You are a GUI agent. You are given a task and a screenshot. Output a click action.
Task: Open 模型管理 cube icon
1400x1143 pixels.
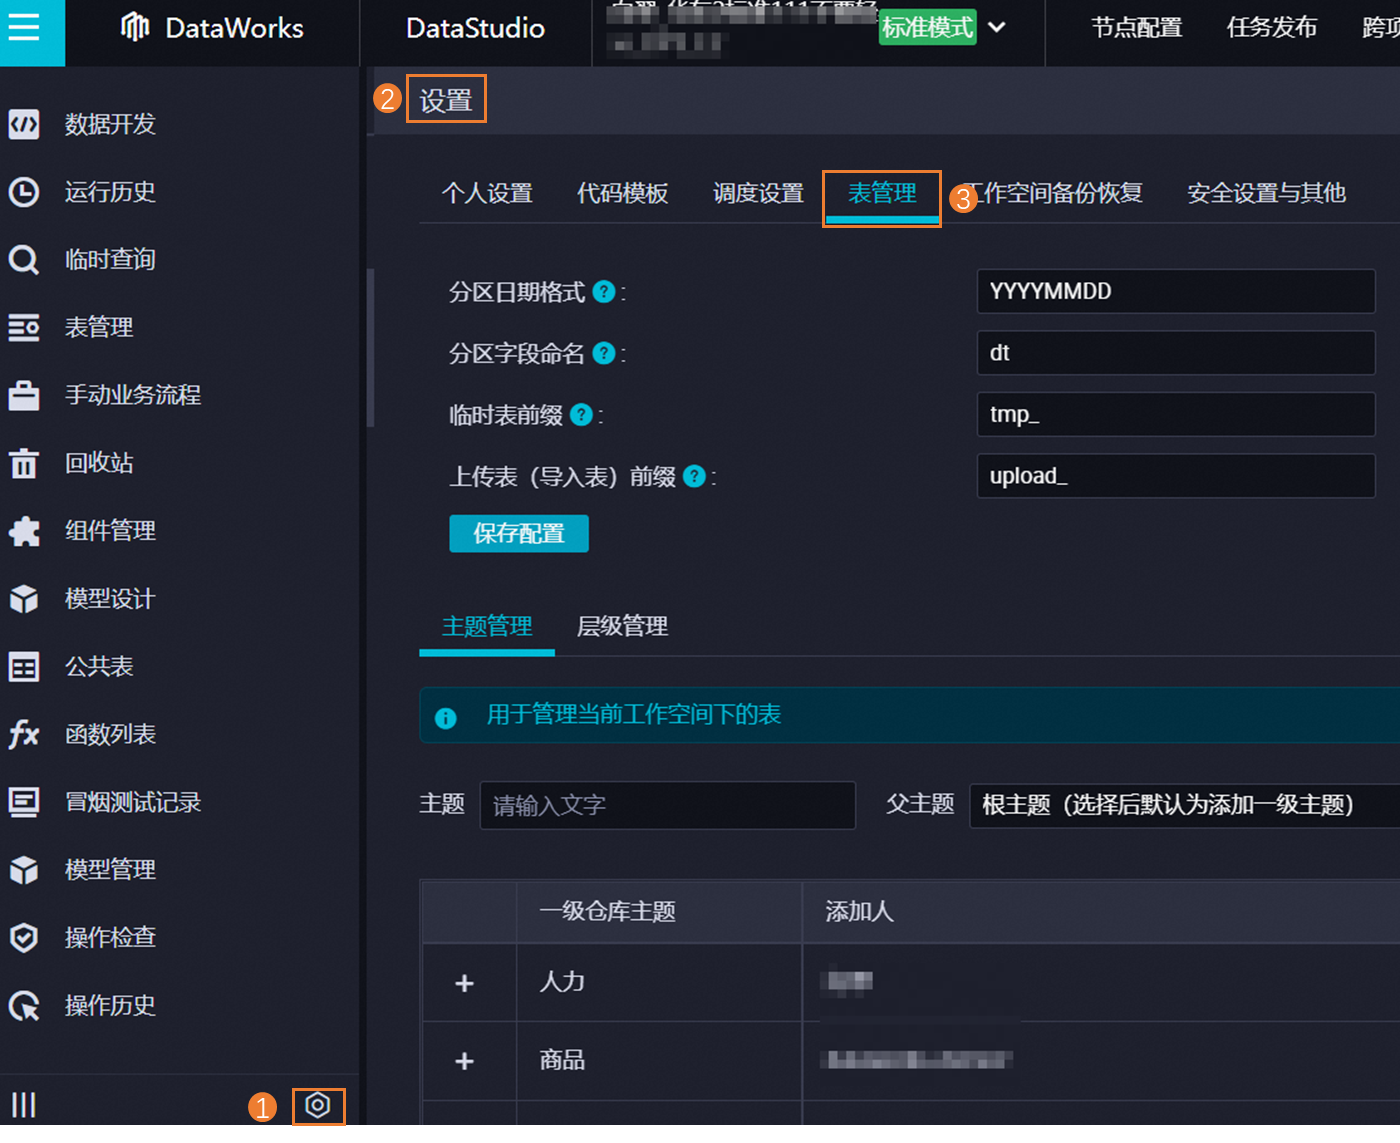click(x=24, y=870)
